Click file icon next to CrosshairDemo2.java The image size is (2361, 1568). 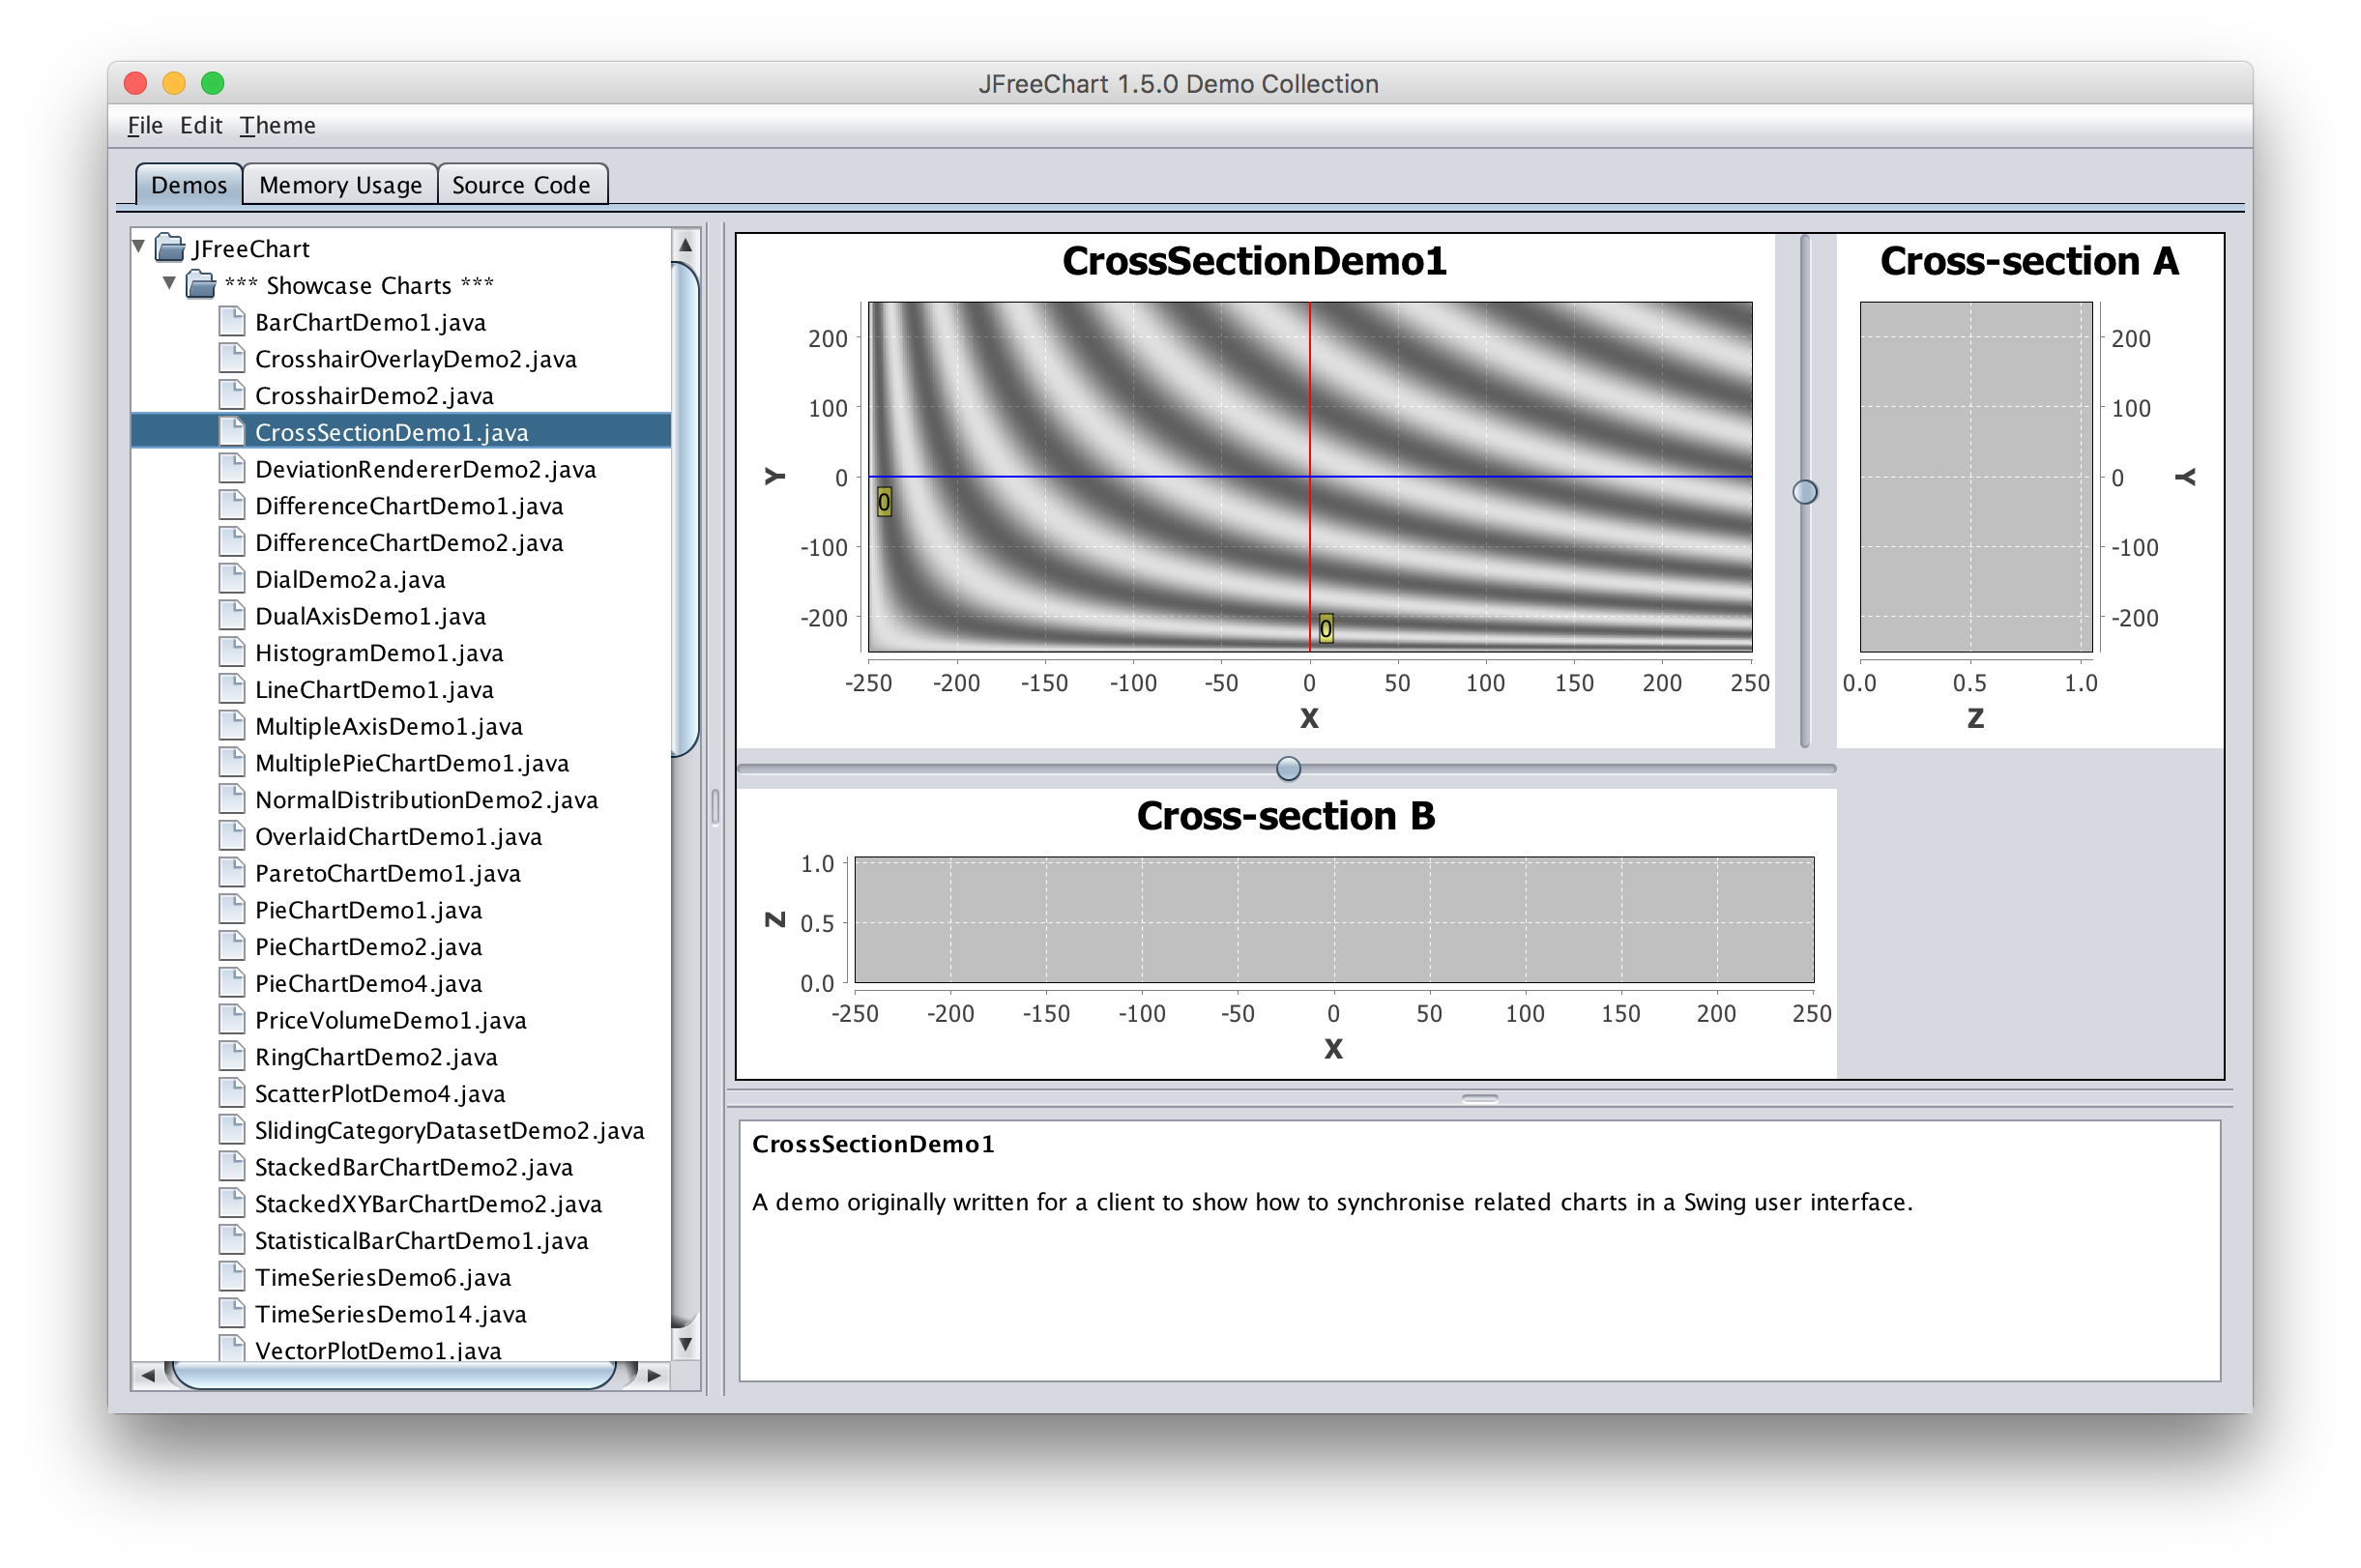tap(232, 395)
